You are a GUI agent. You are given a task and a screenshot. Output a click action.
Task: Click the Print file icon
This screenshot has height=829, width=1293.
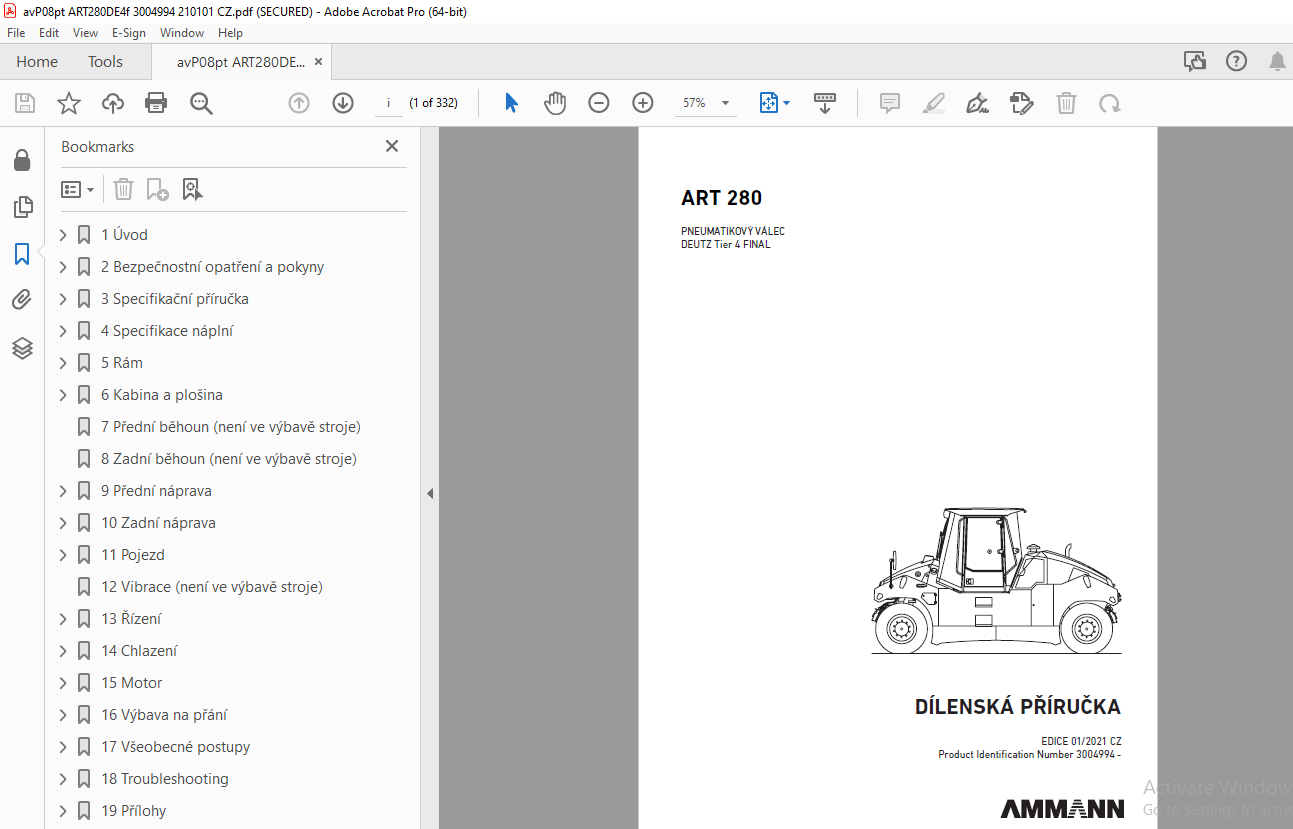coord(156,103)
